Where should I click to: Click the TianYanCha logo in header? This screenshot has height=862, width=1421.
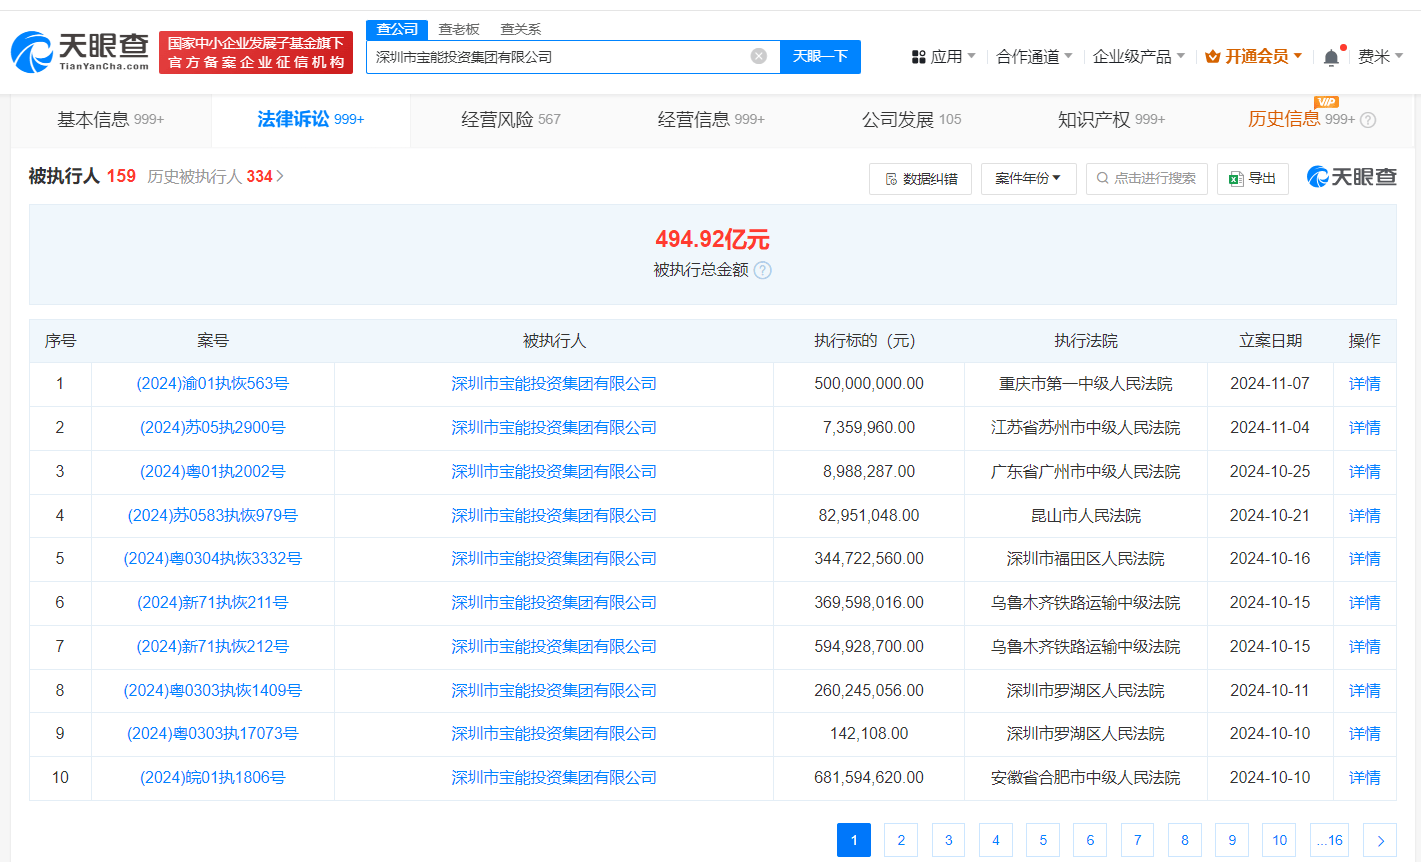coord(80,51)
